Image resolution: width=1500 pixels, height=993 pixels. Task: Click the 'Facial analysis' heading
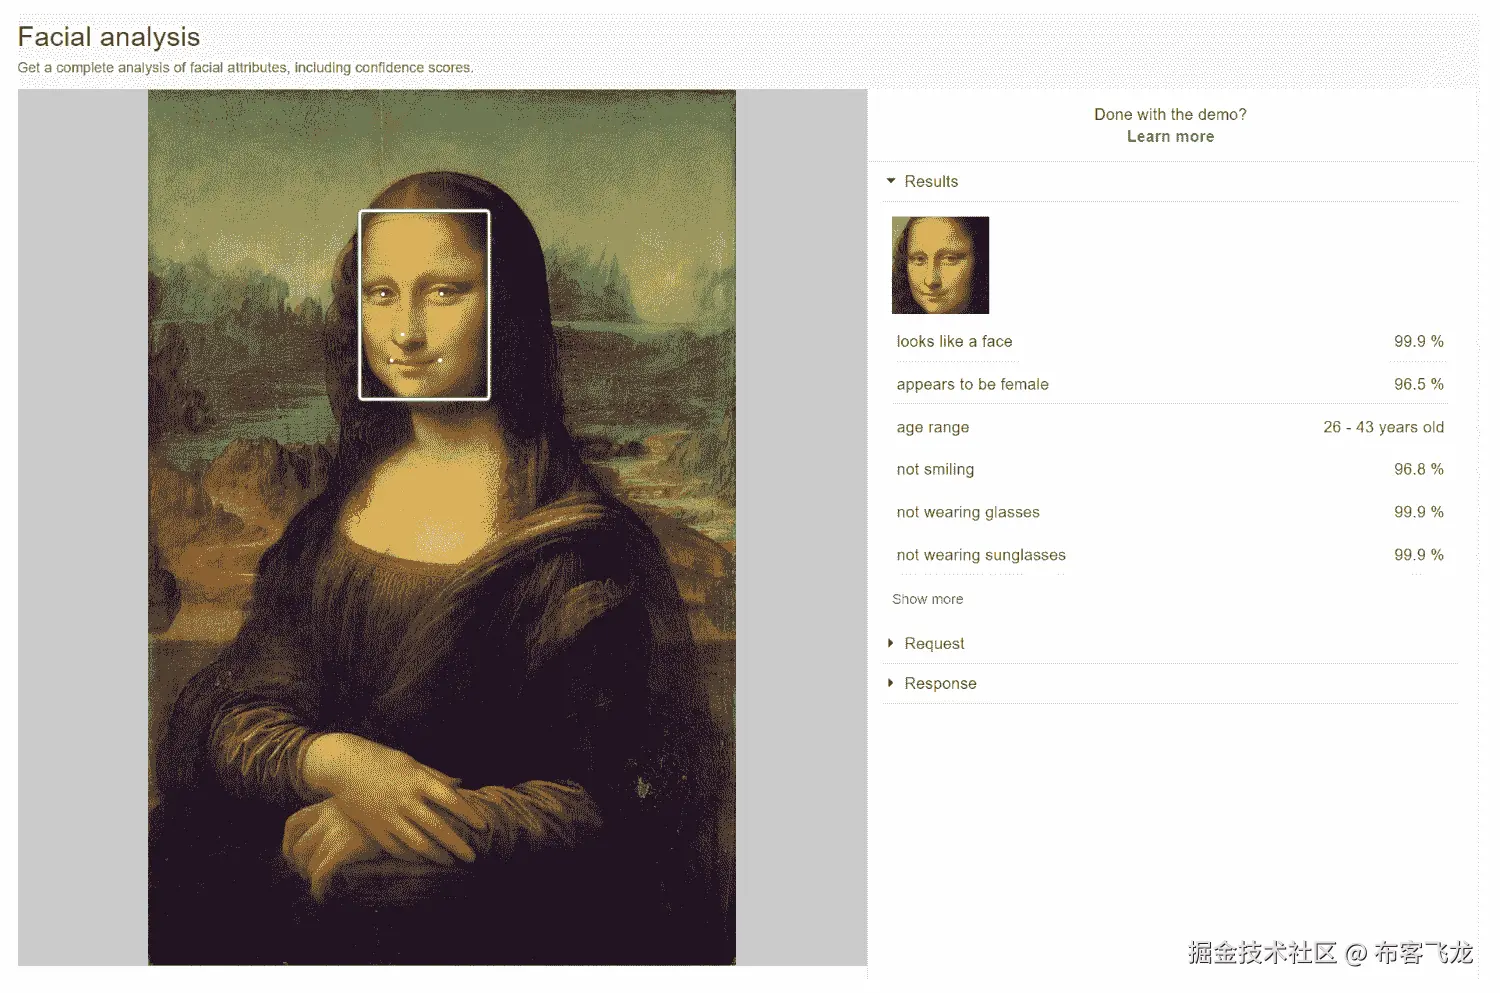(x=109, y=37)
